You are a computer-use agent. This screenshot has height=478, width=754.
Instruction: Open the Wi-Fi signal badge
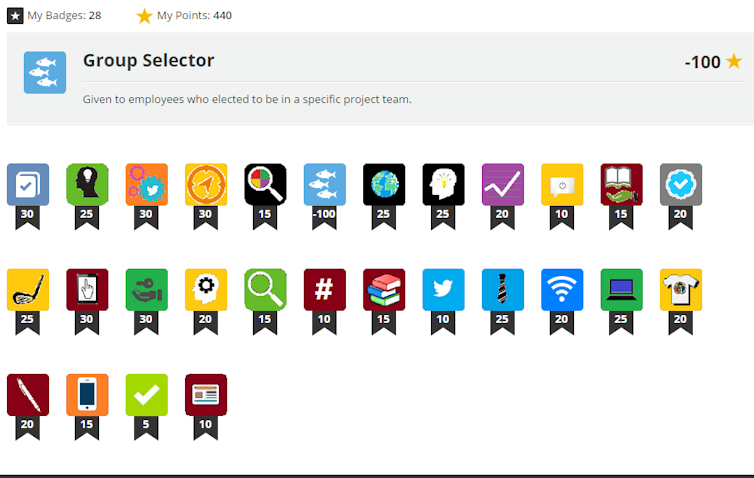(x=562, y=289)
